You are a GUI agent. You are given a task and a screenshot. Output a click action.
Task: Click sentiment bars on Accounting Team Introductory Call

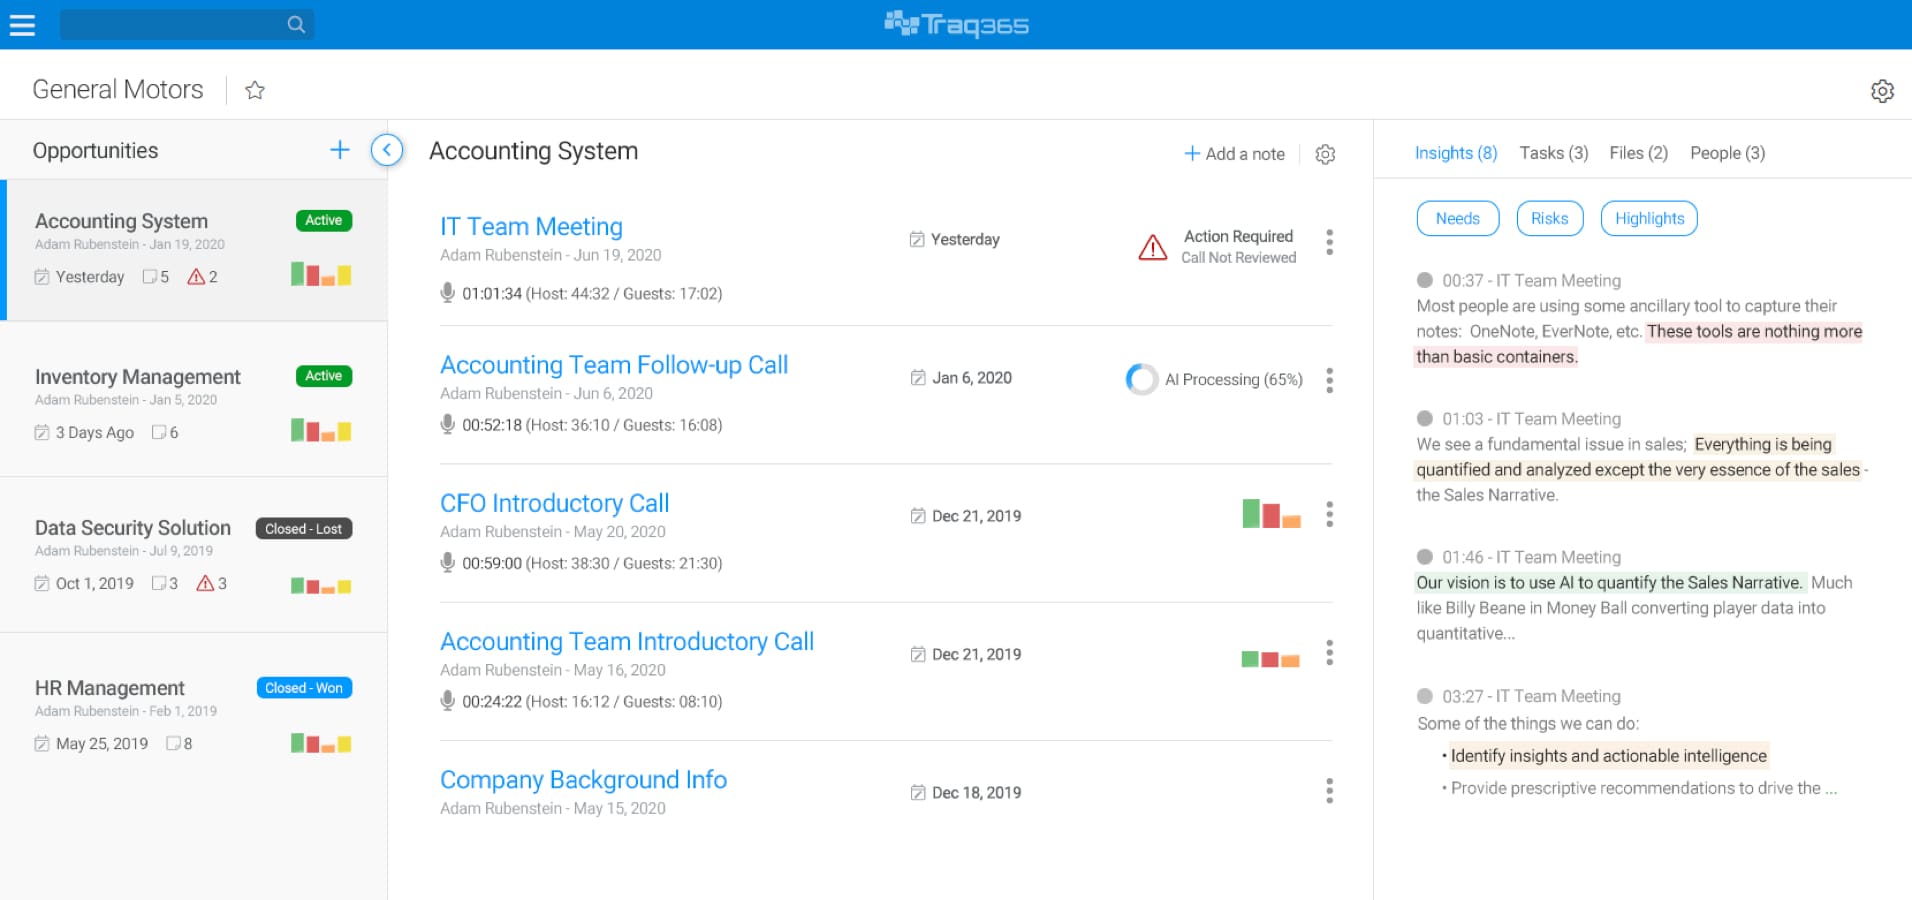pyautogui.click(x=1270, y=659)
